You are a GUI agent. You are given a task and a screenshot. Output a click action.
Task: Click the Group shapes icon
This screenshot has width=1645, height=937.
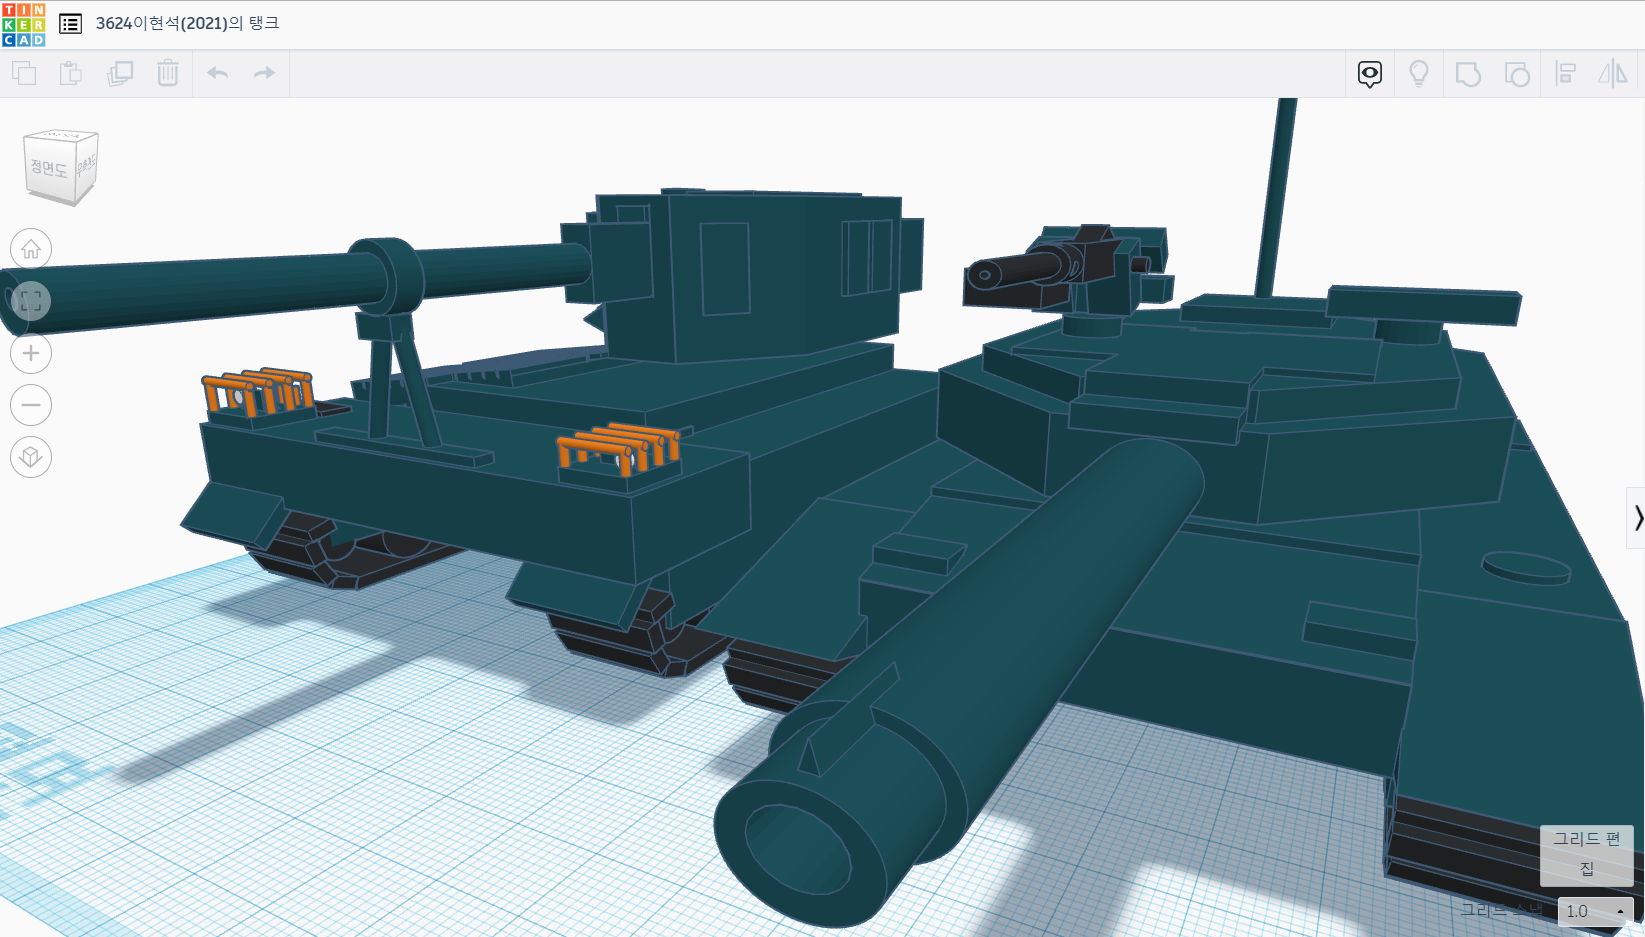(1468, 74)
